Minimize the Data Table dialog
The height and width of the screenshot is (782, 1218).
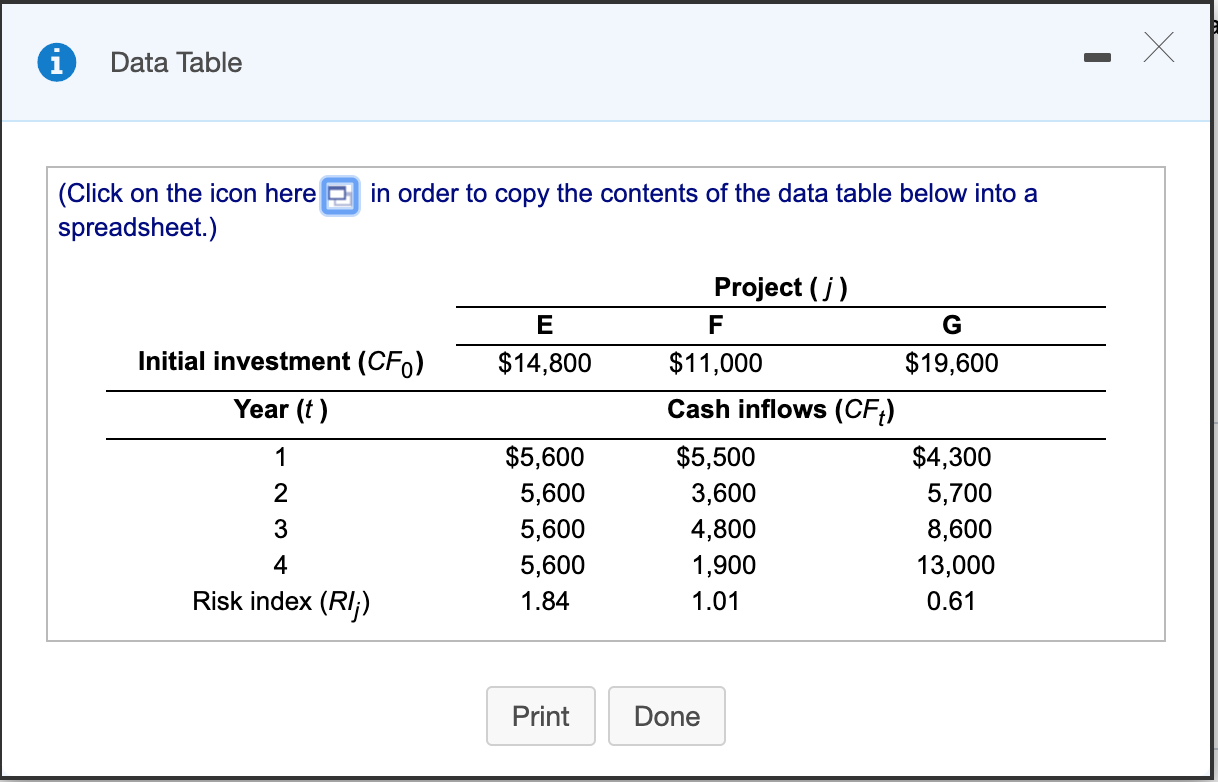pyautogui.click(x=1096, y=60)
